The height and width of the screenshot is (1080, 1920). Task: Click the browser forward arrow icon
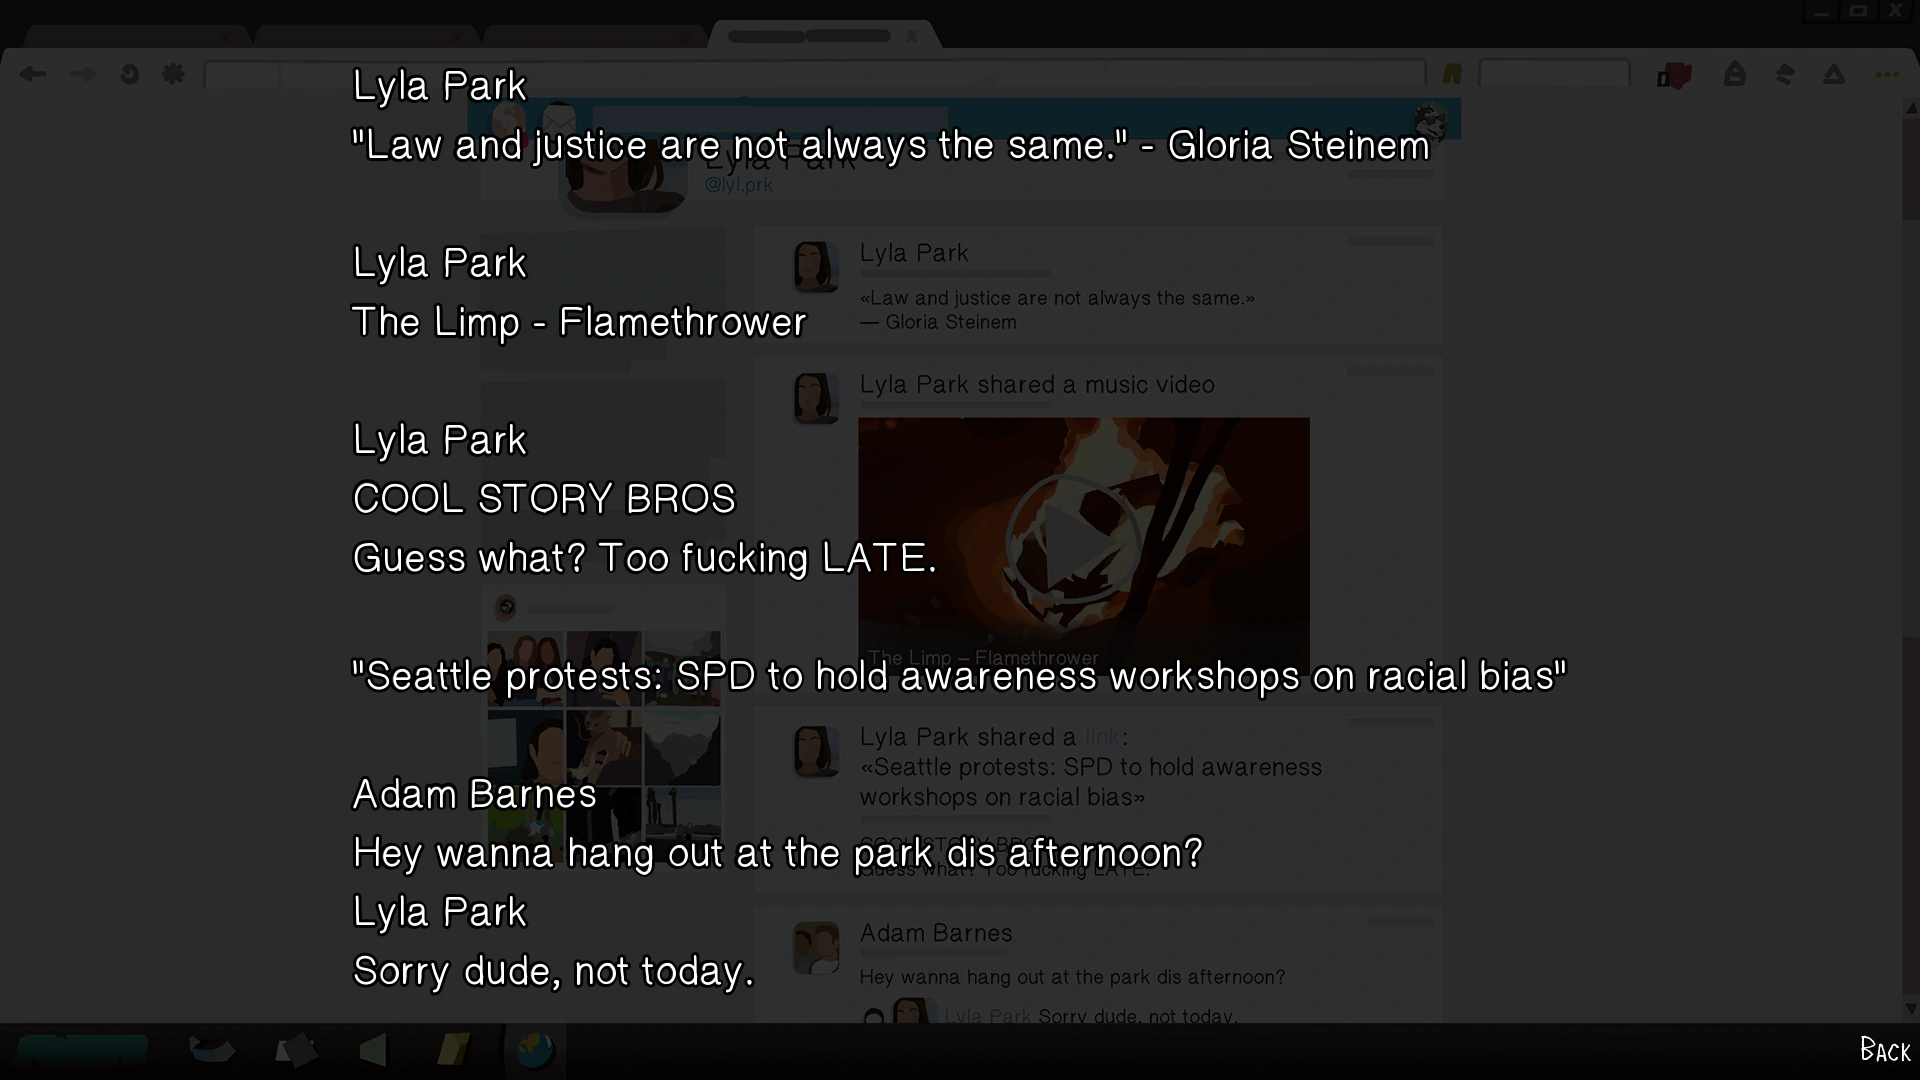(83, 74)
